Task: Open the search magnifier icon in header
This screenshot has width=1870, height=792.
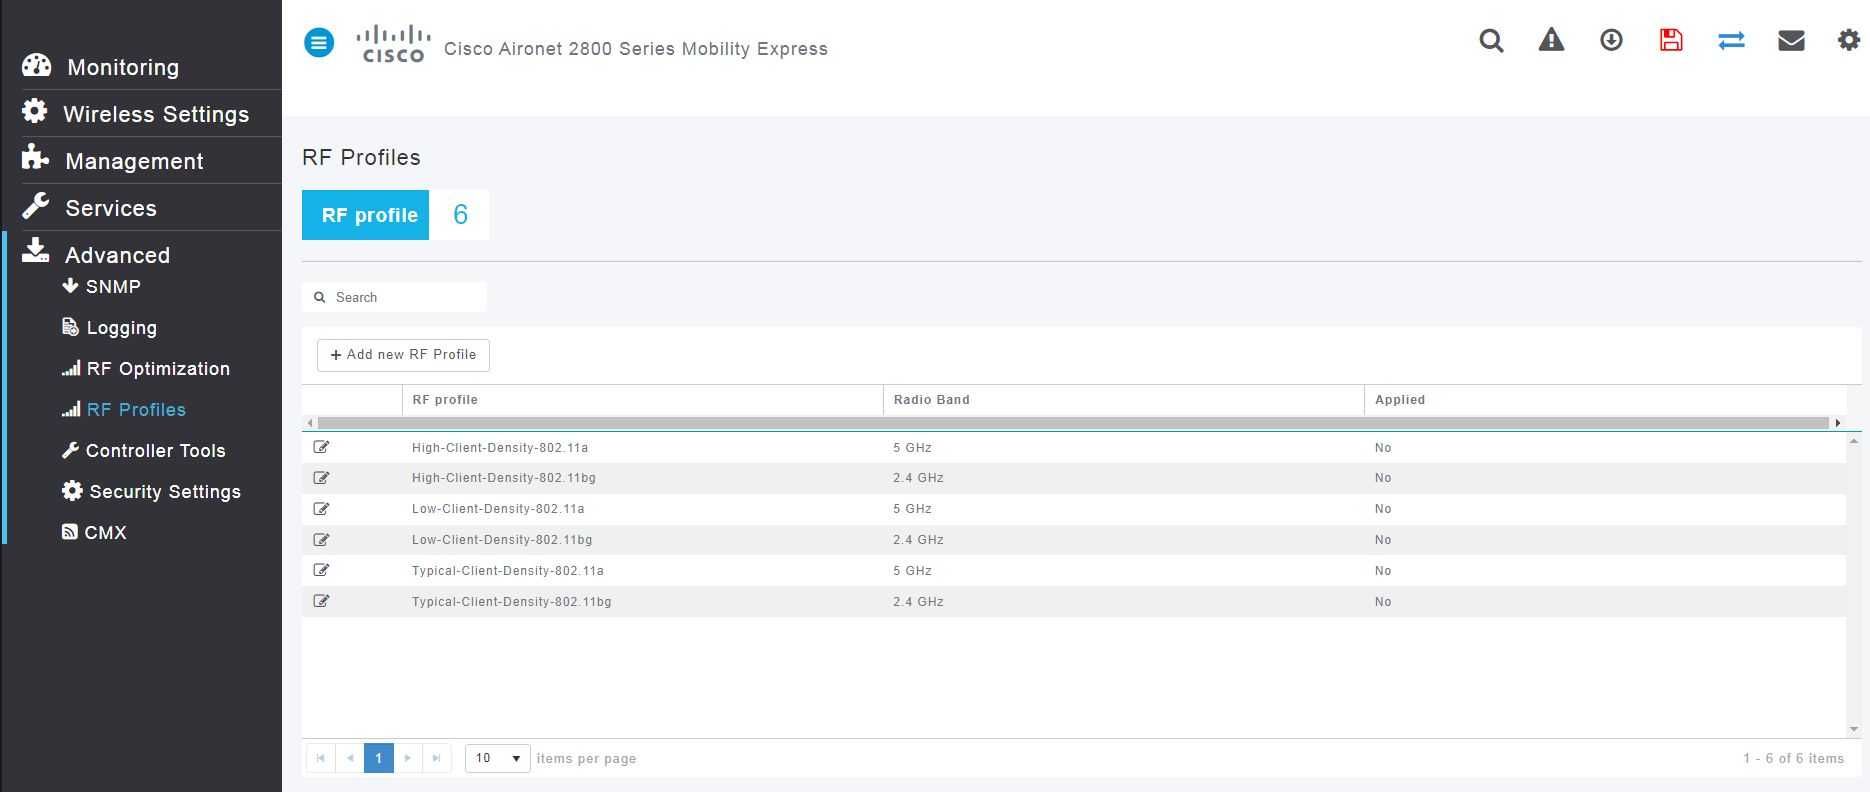Action: tap(1491, 40)
